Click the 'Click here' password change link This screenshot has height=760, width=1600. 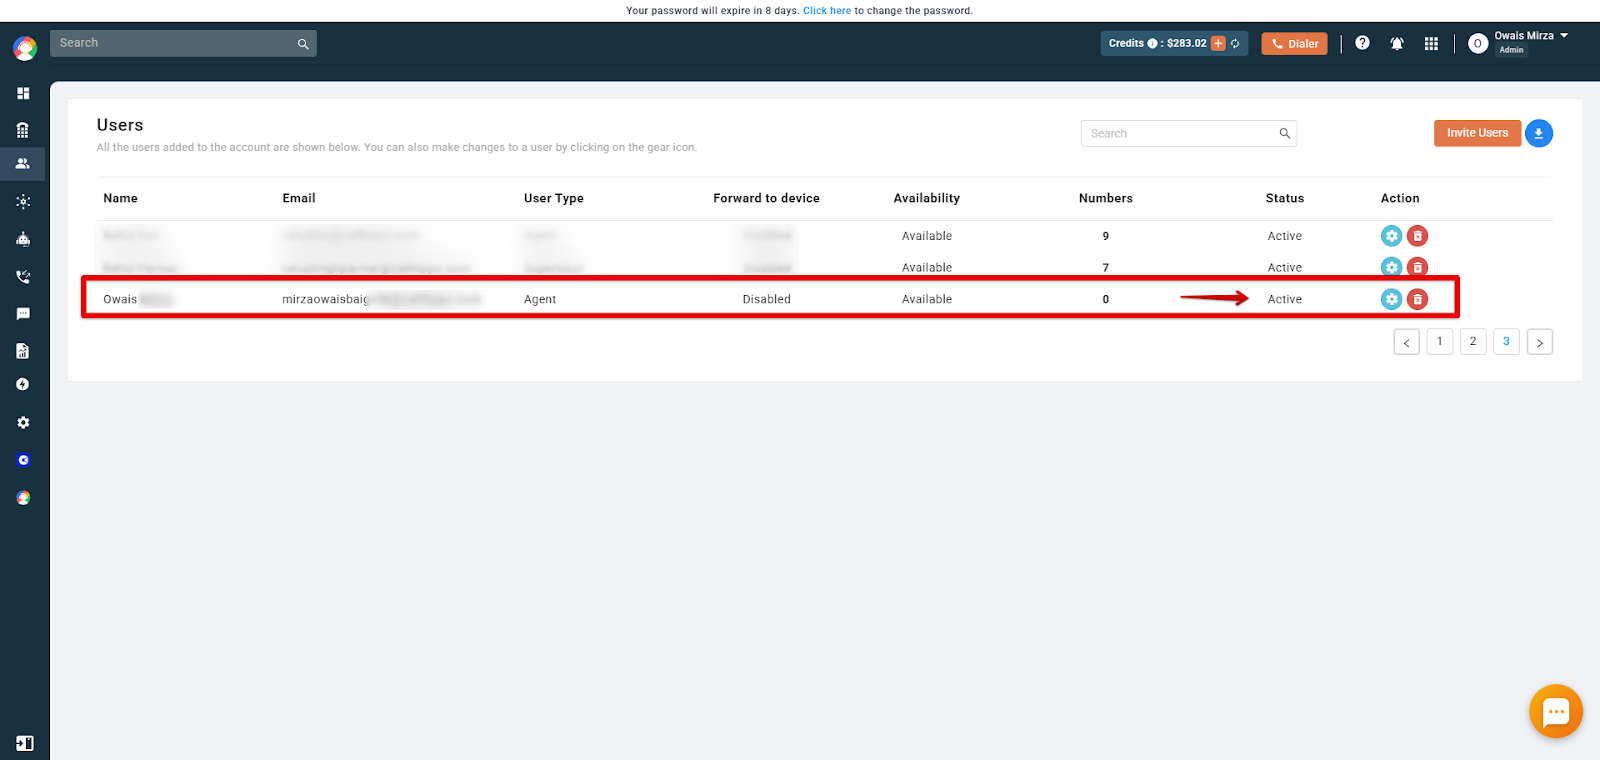[x=827, y=11]
